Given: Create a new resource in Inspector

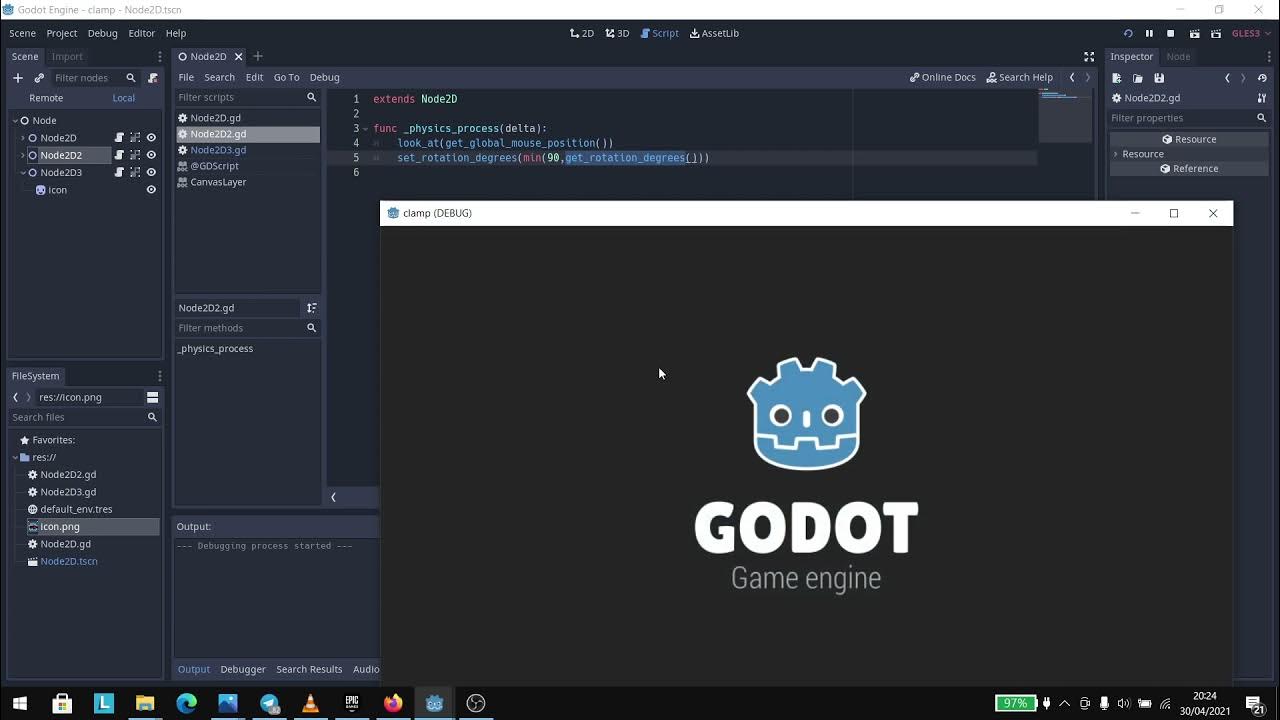Looking at the screenshot, I should point(1117,77).
